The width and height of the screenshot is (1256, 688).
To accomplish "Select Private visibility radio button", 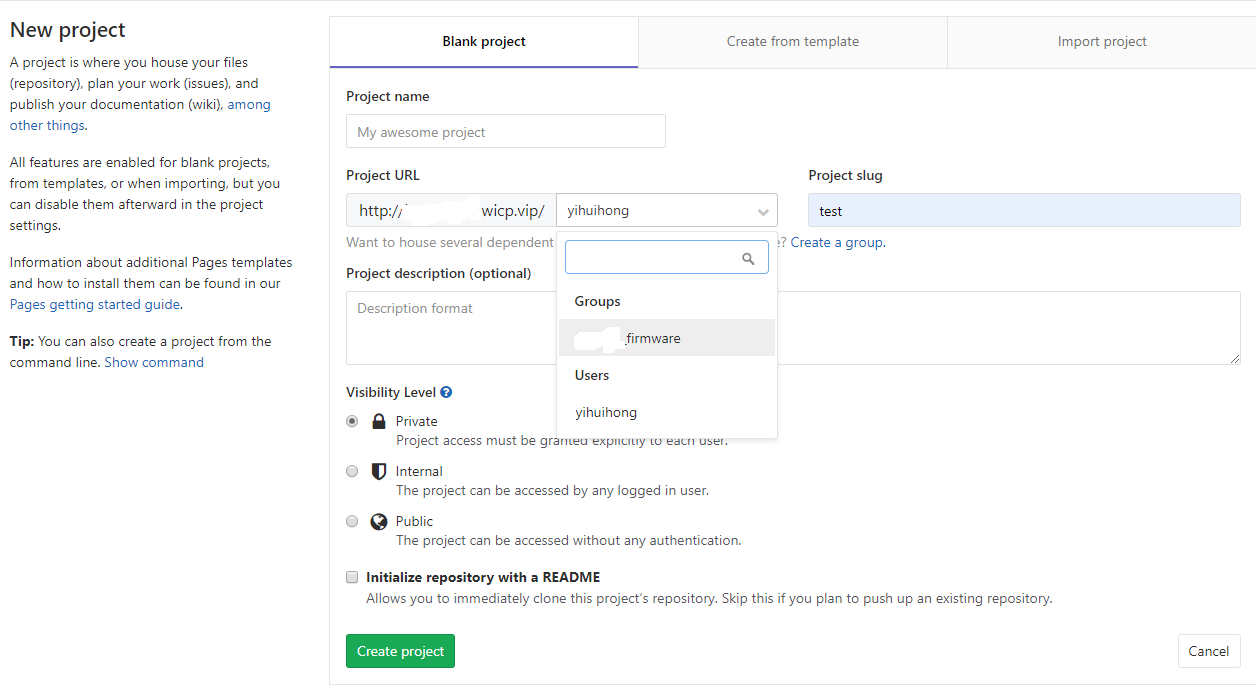I will pos(352,420).
